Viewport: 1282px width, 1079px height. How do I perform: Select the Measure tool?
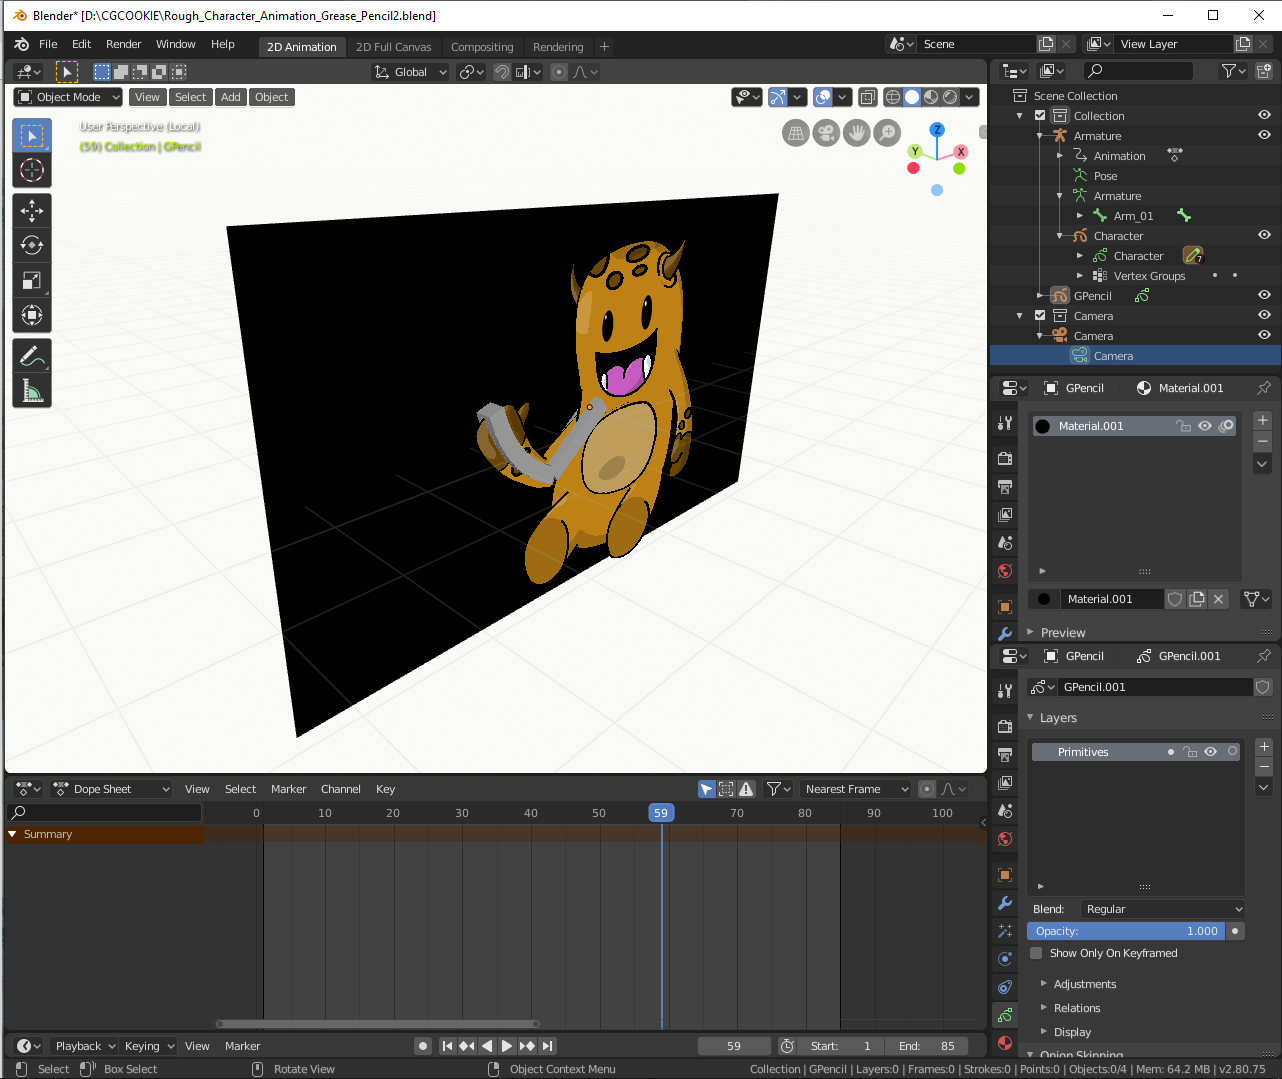tap(32, 392)
